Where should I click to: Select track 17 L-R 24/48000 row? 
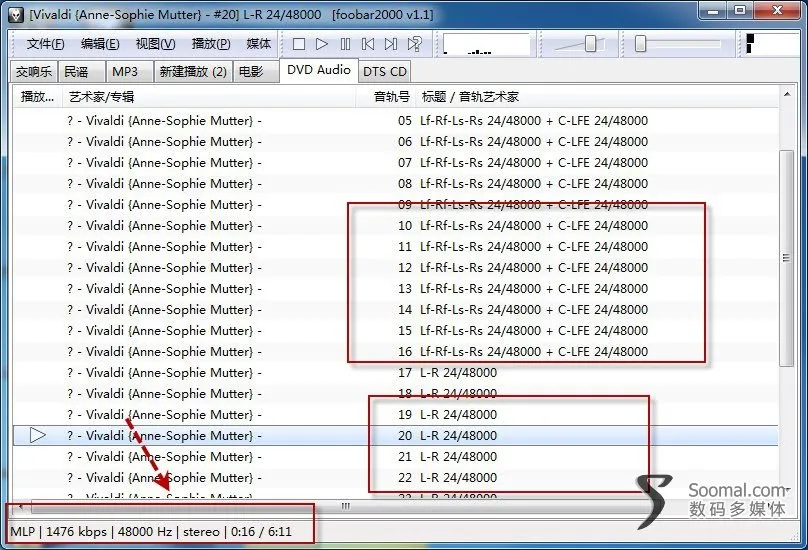[396, 373]
